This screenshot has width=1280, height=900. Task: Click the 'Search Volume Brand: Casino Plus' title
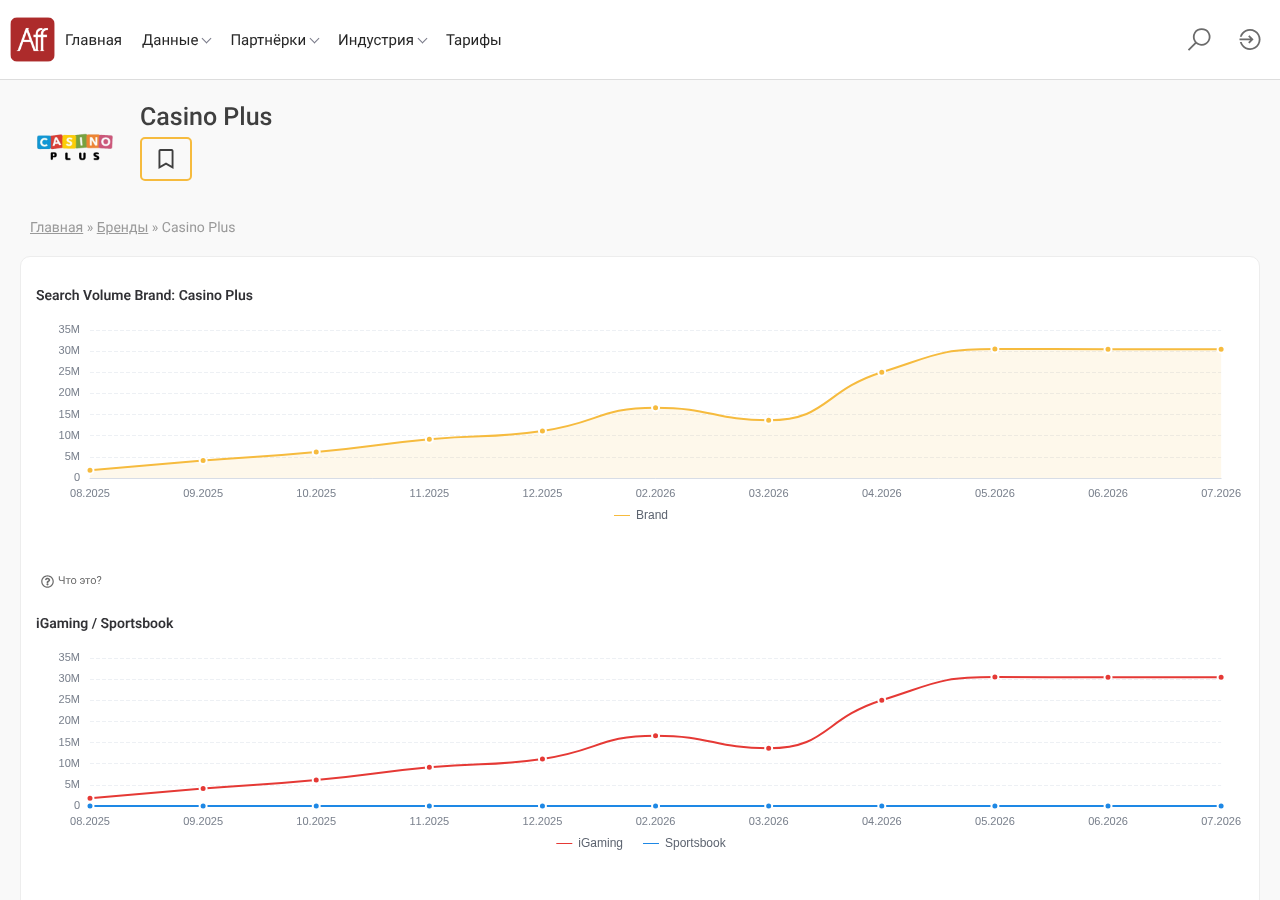tap(144, 295)
